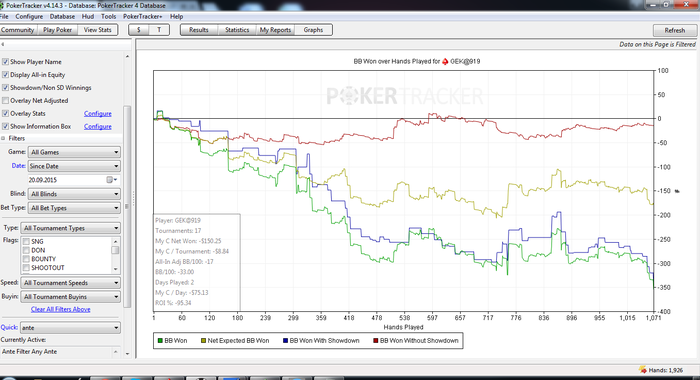Toggle Show Information Box checkbox
The image size is (700, 380).
5,126
